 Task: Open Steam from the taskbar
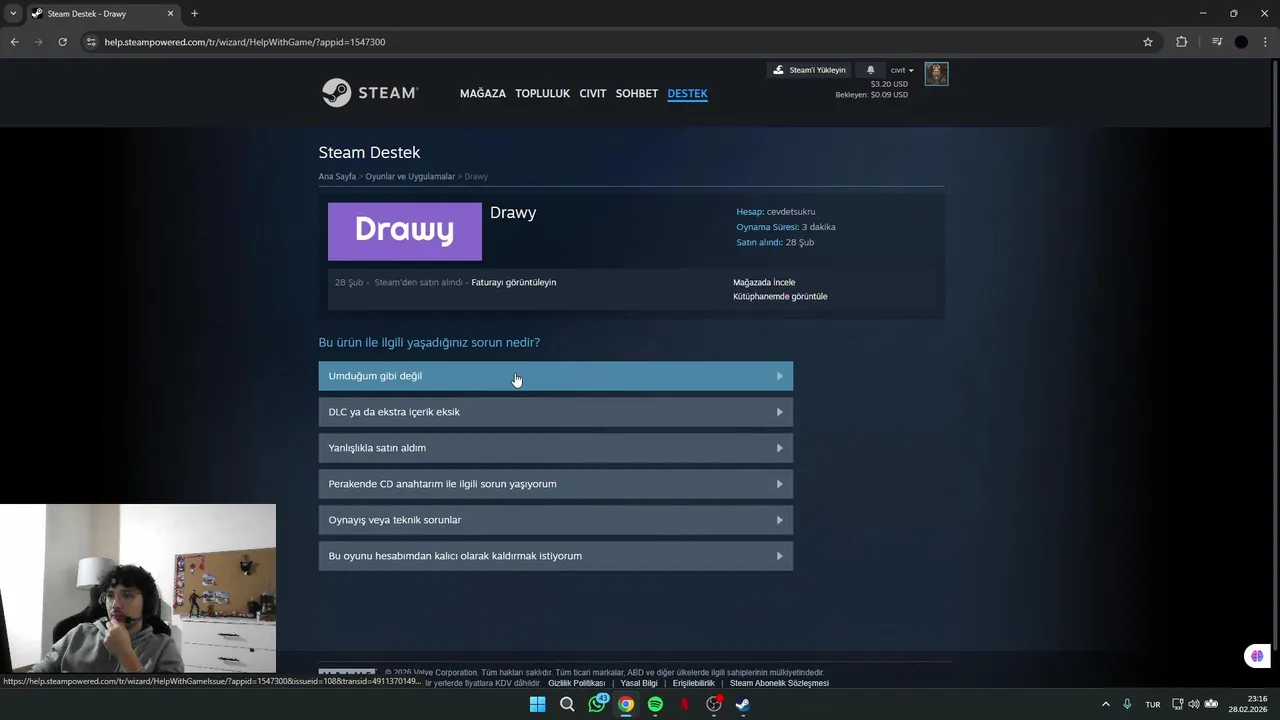[743, 704]
